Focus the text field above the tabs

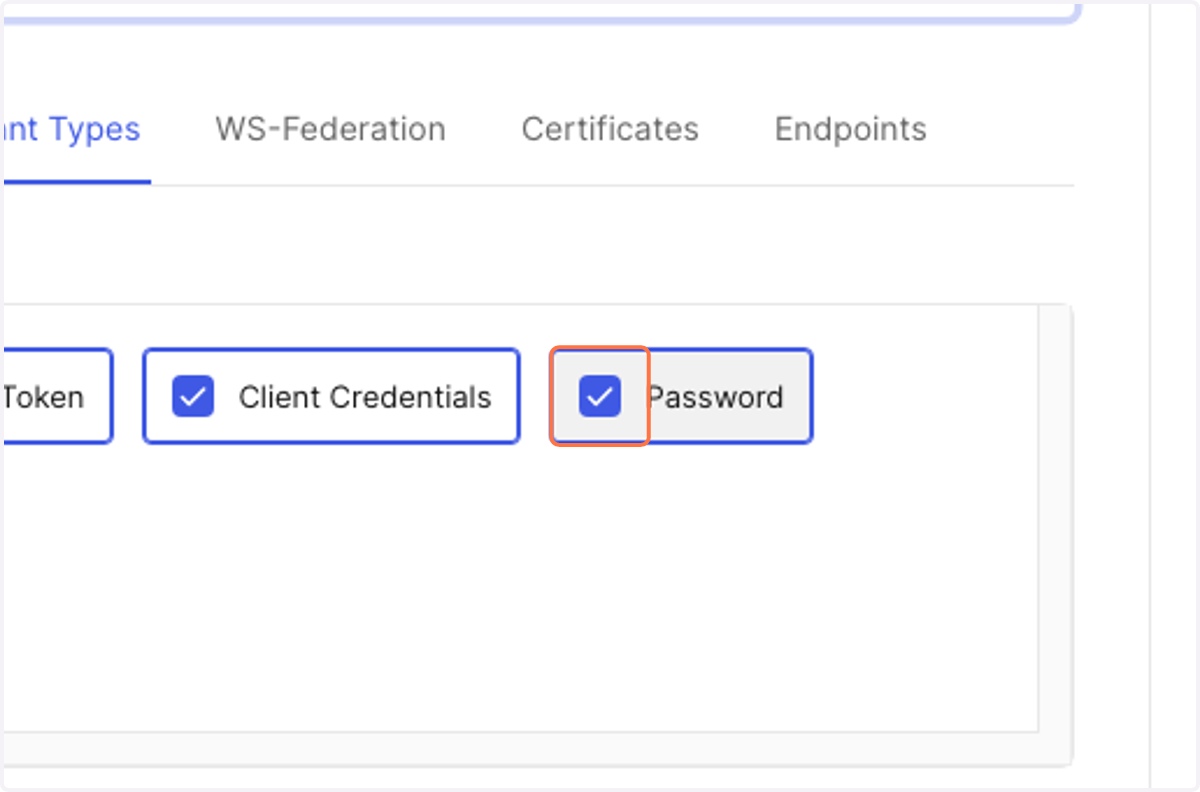(x=540, y=10)
